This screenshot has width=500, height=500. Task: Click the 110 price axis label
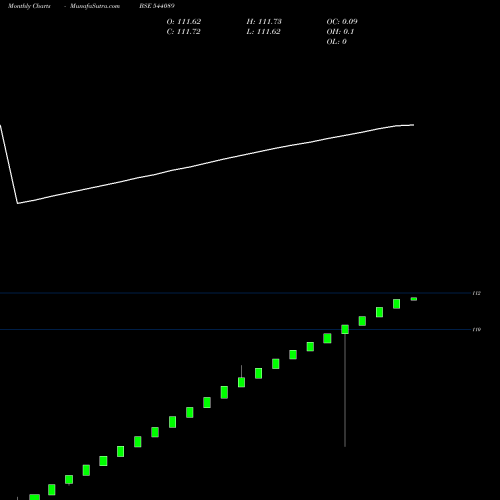[x=477, y=329]
